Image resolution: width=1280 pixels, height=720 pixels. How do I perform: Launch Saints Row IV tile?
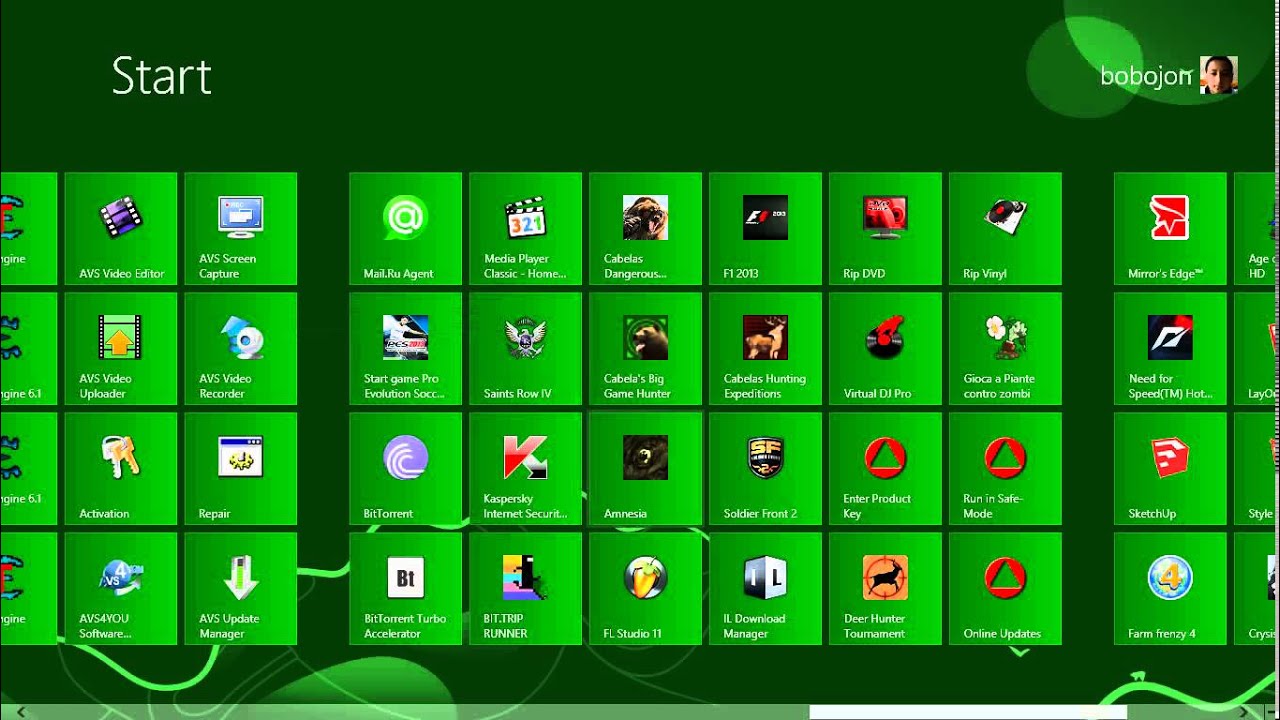pos(526,349)
